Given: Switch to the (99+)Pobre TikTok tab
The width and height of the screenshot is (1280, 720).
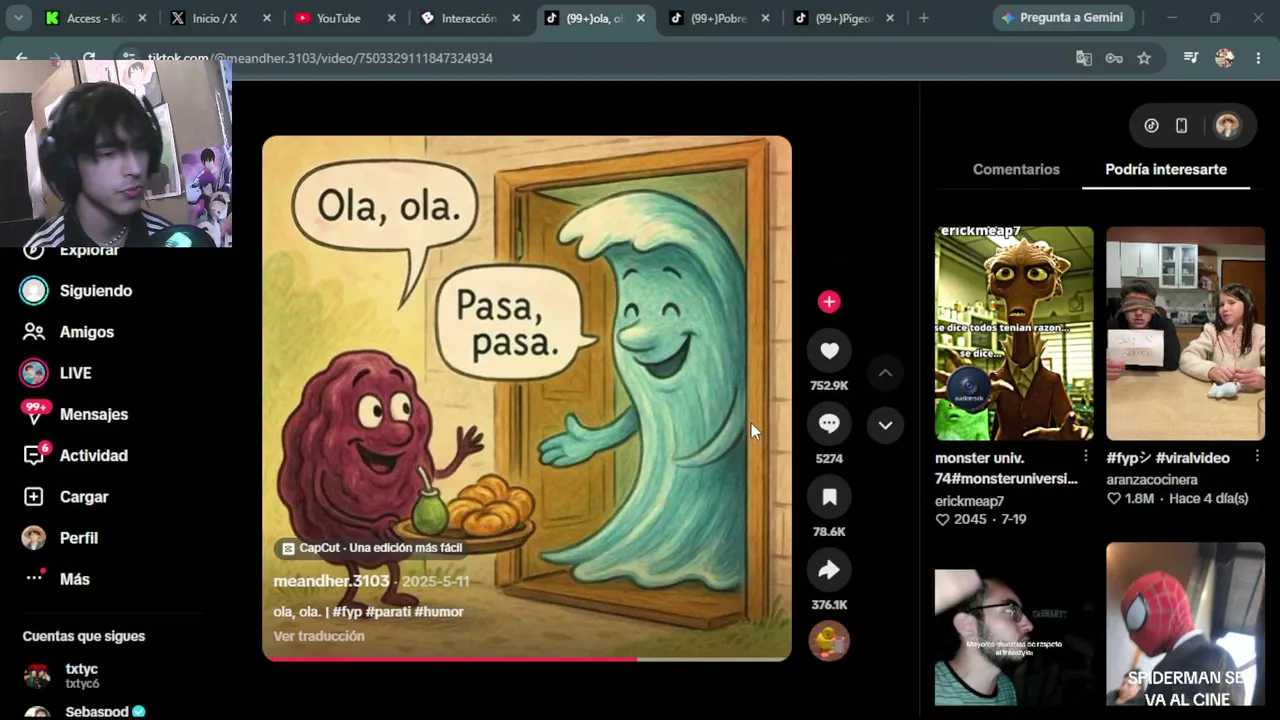Looking at the screenshot, I should coord(720,18).
